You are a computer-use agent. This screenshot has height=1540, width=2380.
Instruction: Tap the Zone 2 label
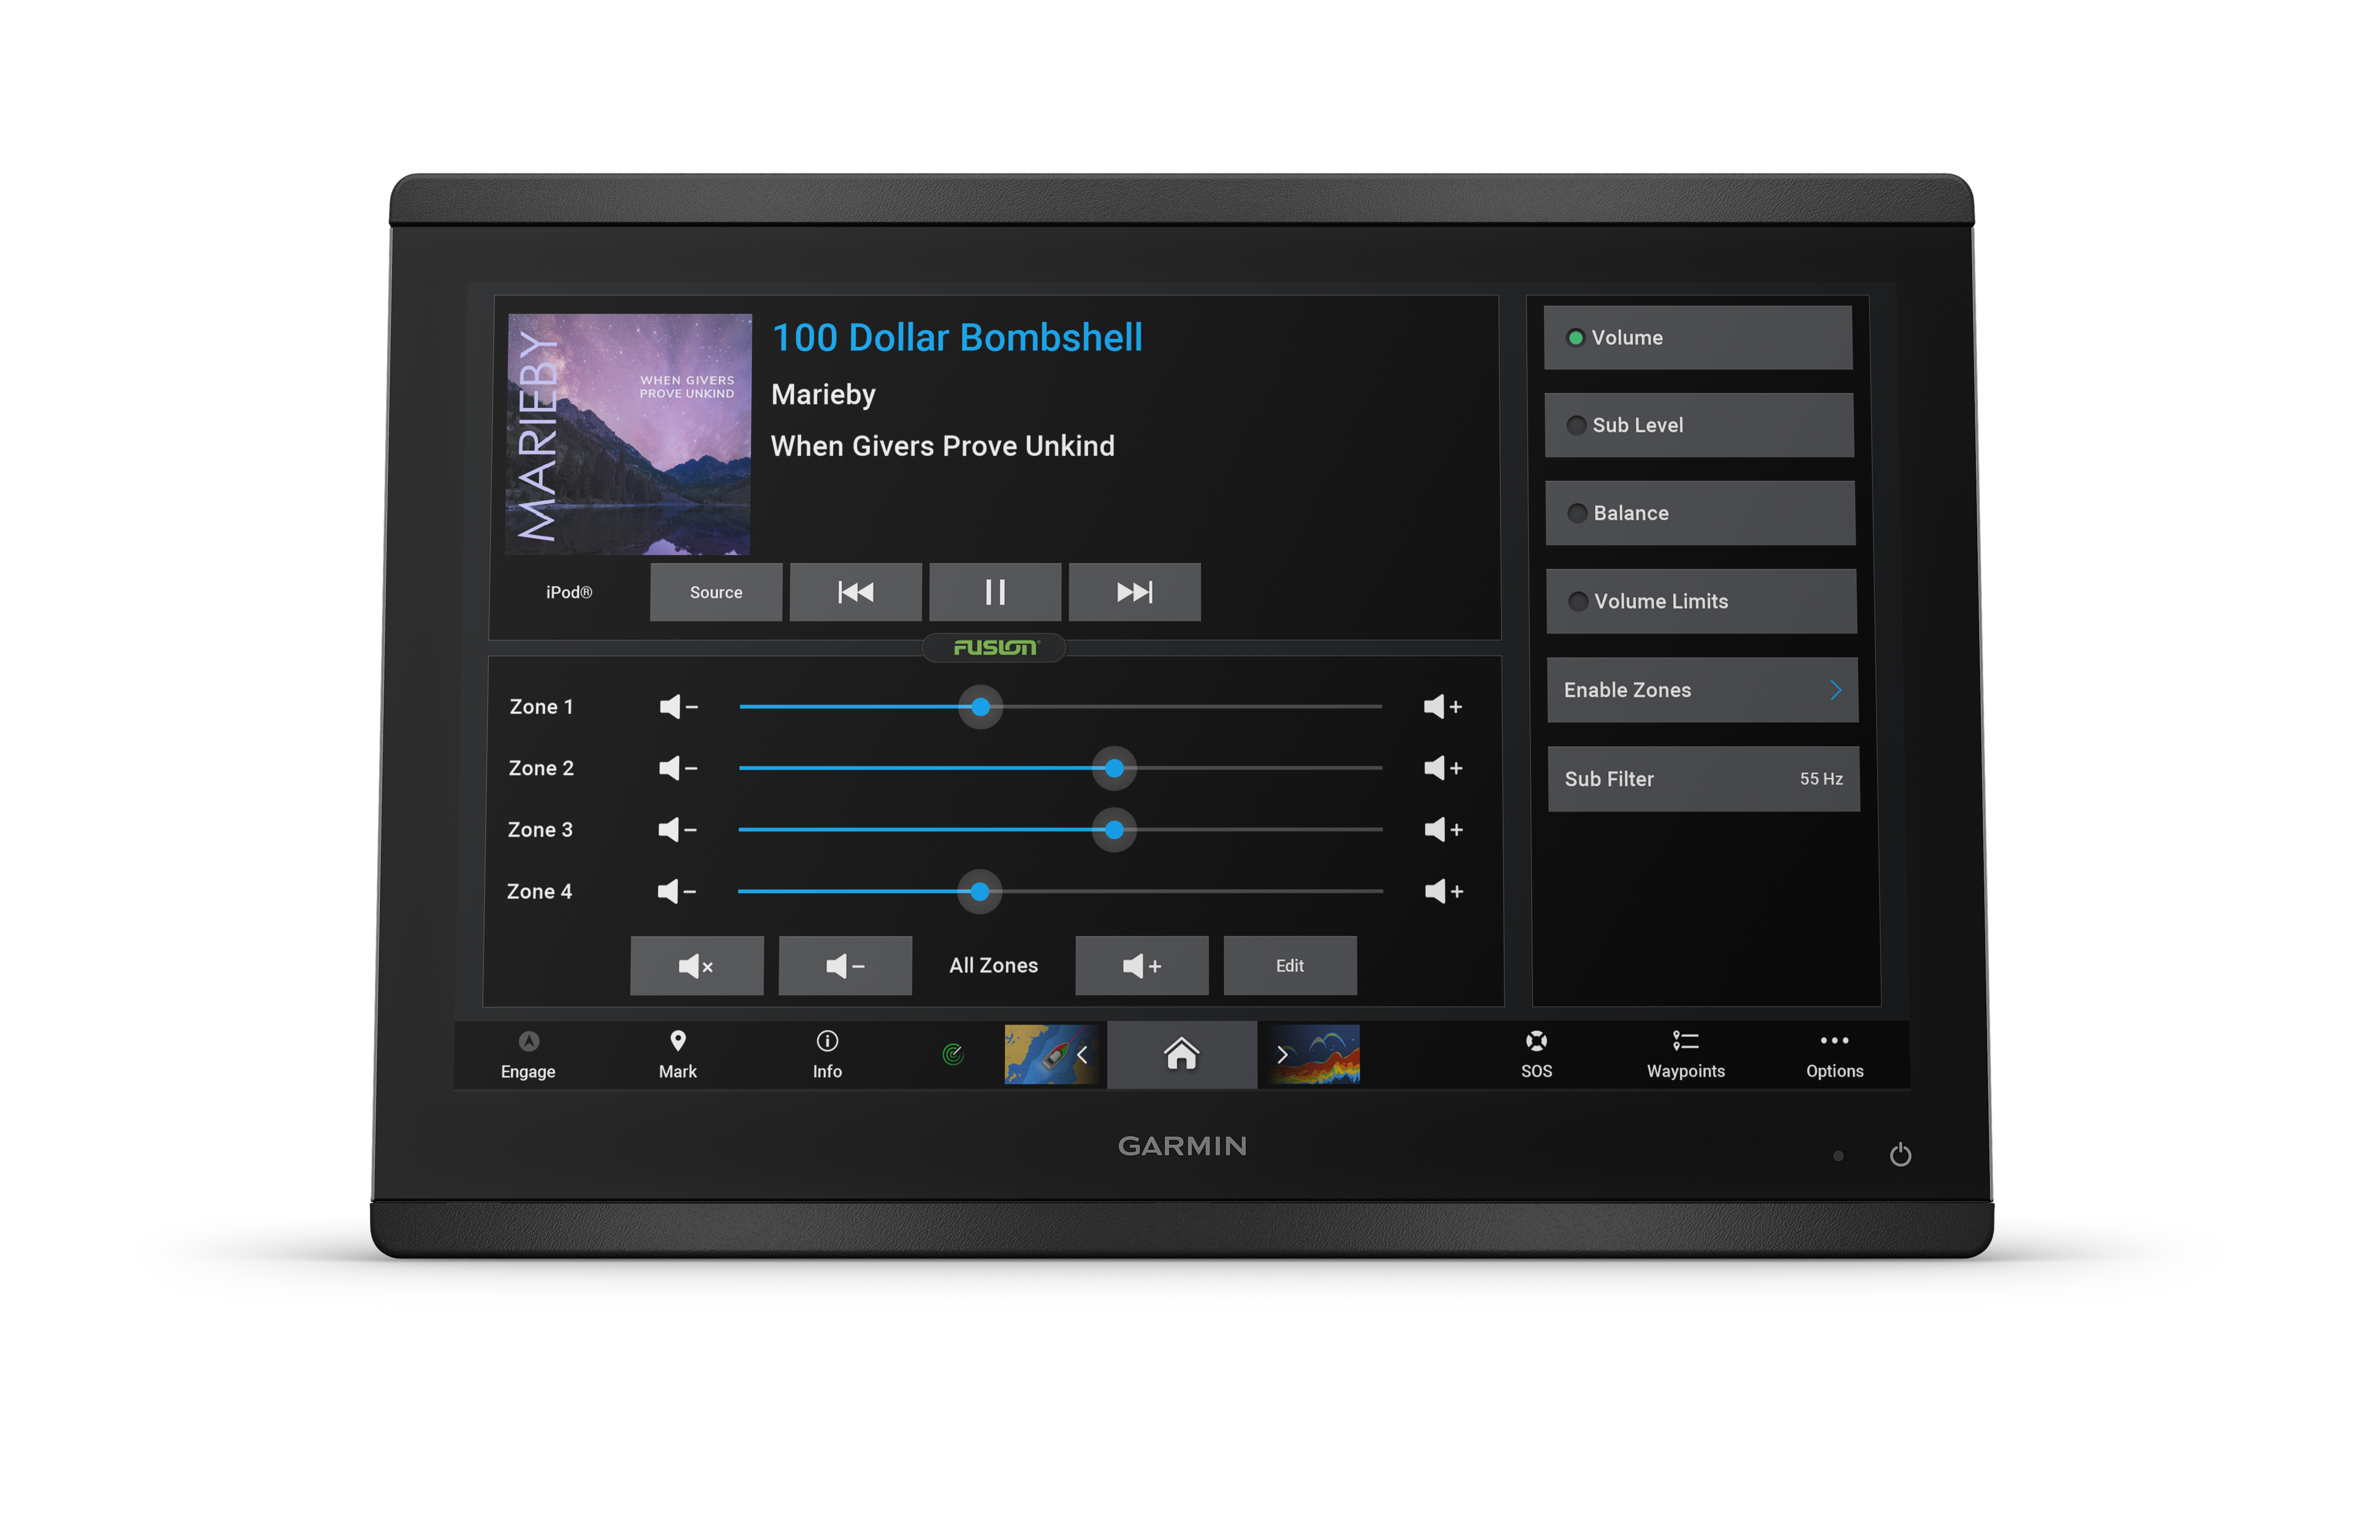(x=541, y=768)
